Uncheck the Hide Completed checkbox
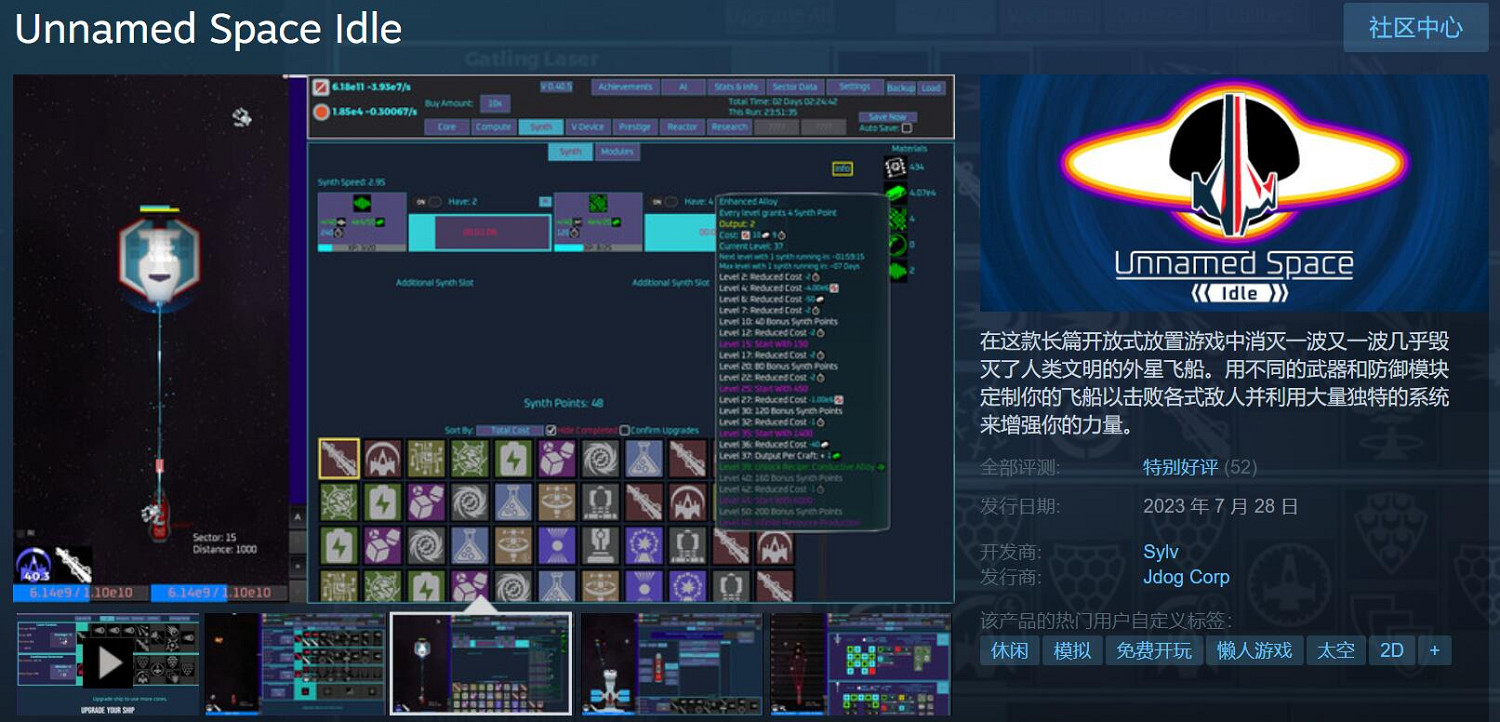This screenshot has width=1500, height=722. click(551, 432)
